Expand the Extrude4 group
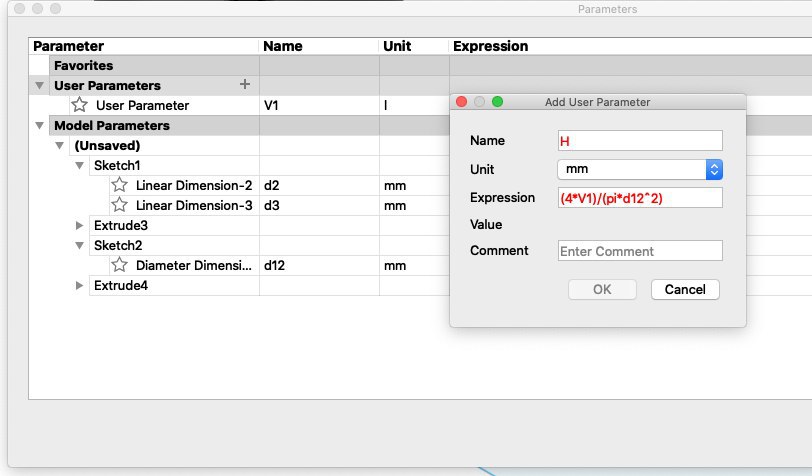812x476 pixels. (x=79, y=285)
